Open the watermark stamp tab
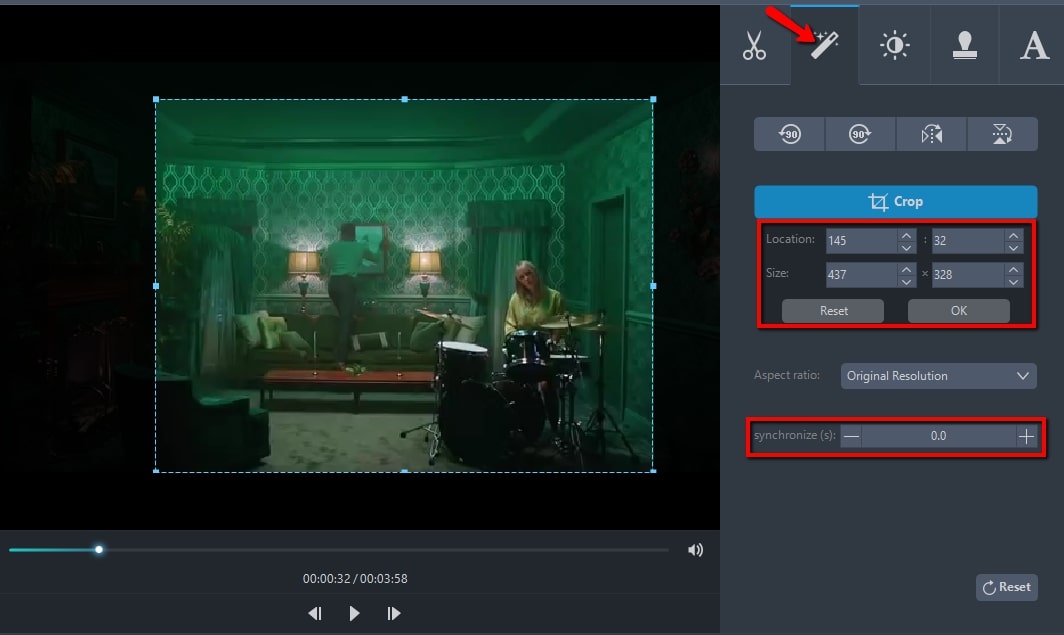The height and width of the screenshot is (635, 1064). click(x=964, y=45)
